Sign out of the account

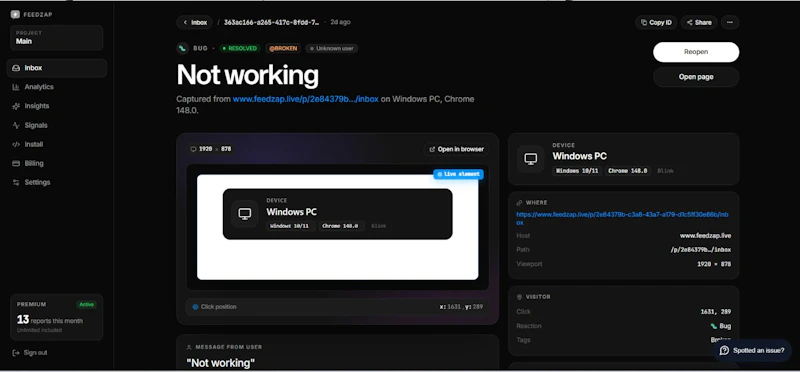[30, 353]
